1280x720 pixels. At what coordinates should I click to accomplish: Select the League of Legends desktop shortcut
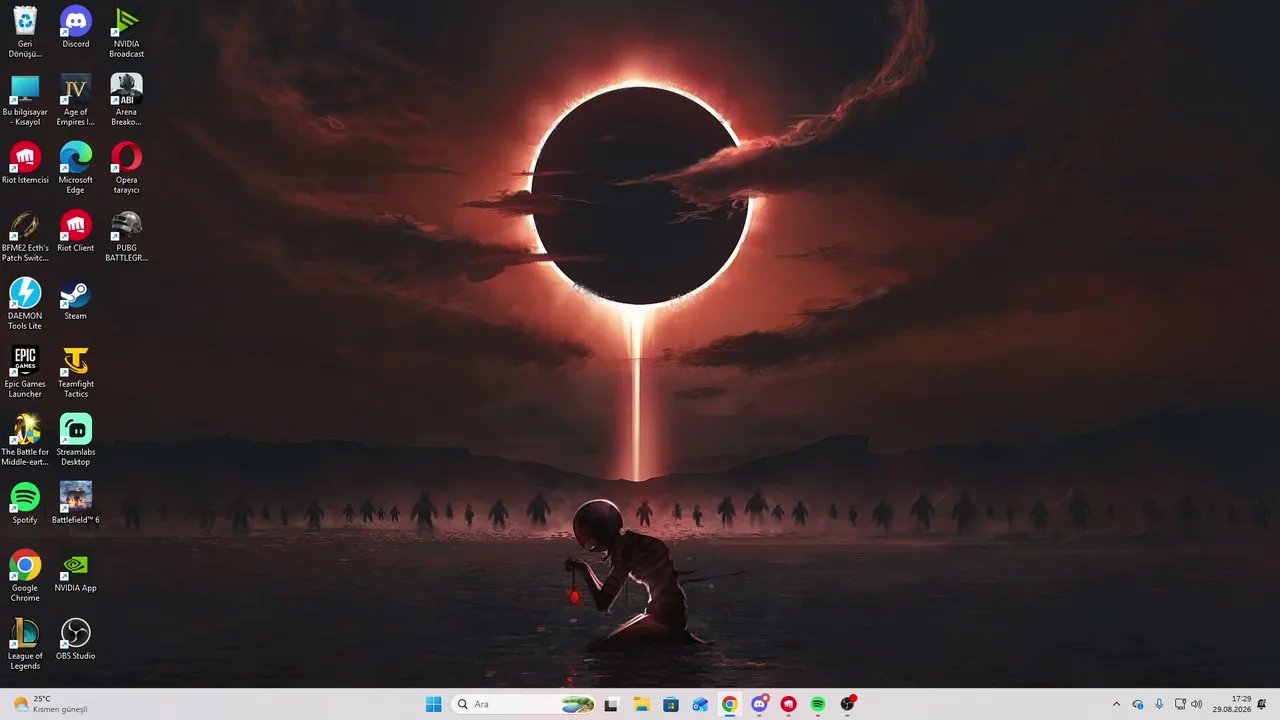click(25, 644)
